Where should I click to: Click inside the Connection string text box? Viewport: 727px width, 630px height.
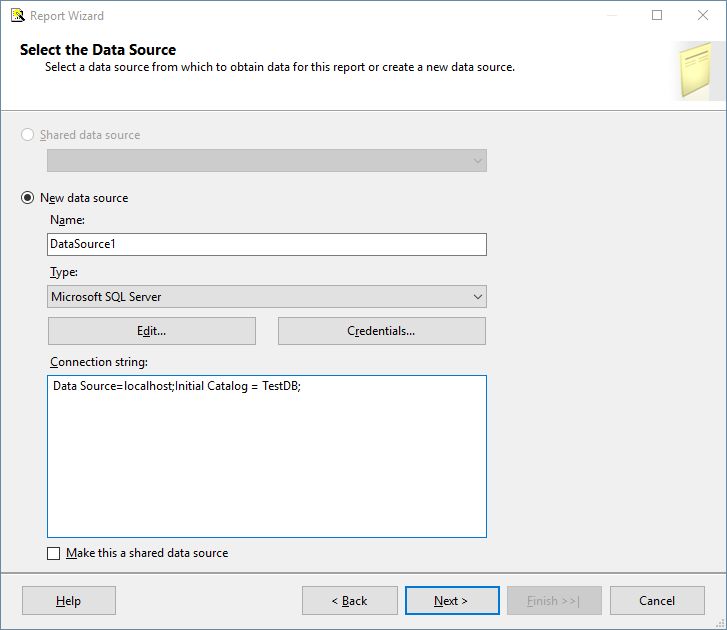pos(266,460)
